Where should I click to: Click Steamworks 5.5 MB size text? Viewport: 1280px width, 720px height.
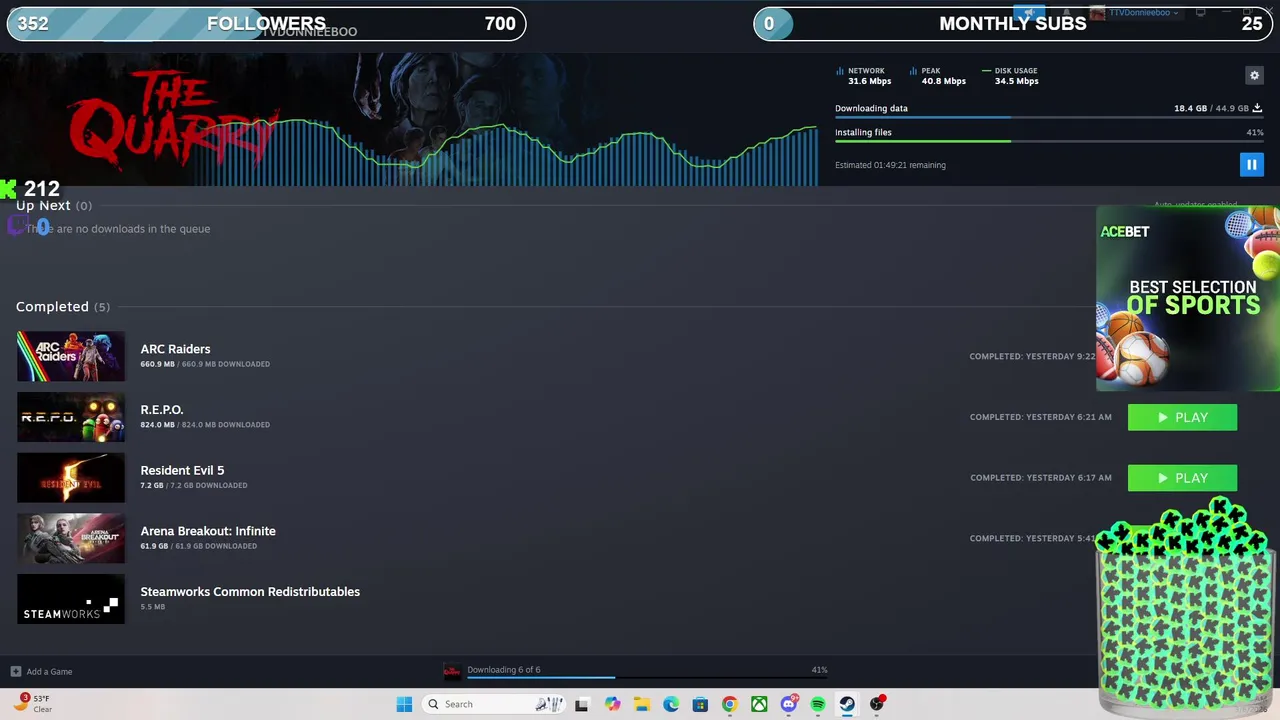152,607
